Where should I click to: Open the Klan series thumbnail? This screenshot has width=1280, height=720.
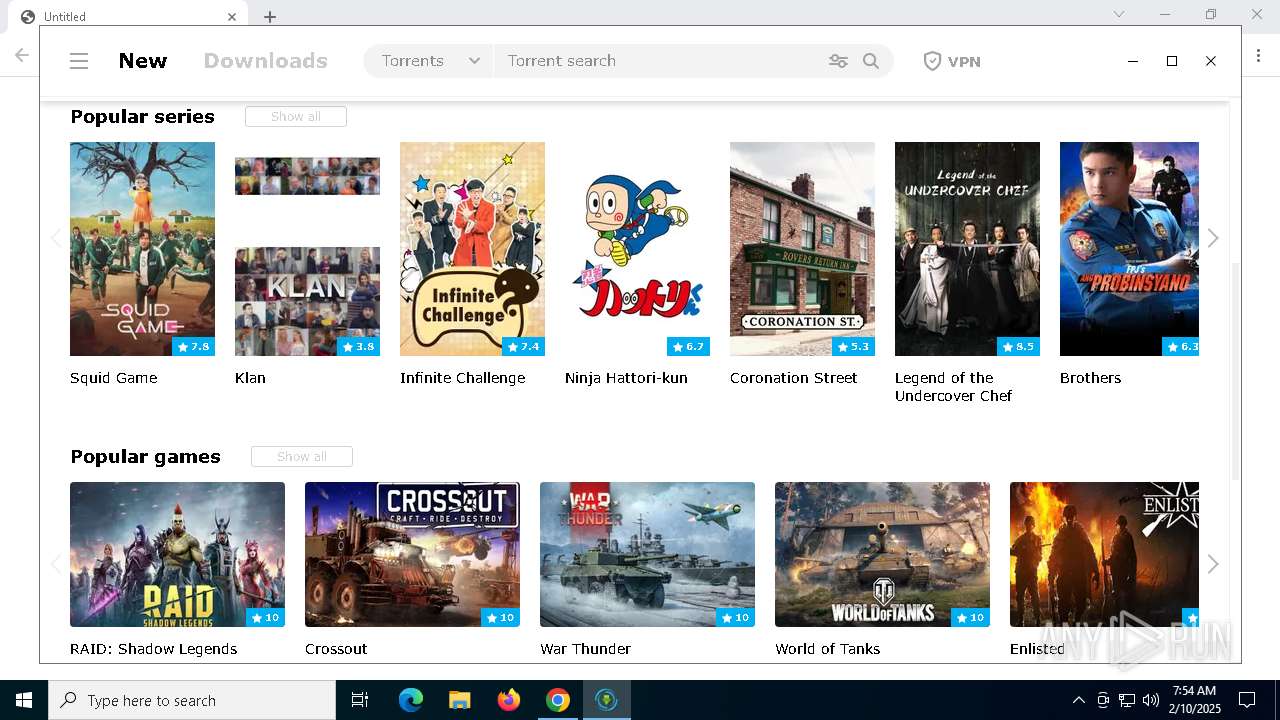[x=307, y=249]
